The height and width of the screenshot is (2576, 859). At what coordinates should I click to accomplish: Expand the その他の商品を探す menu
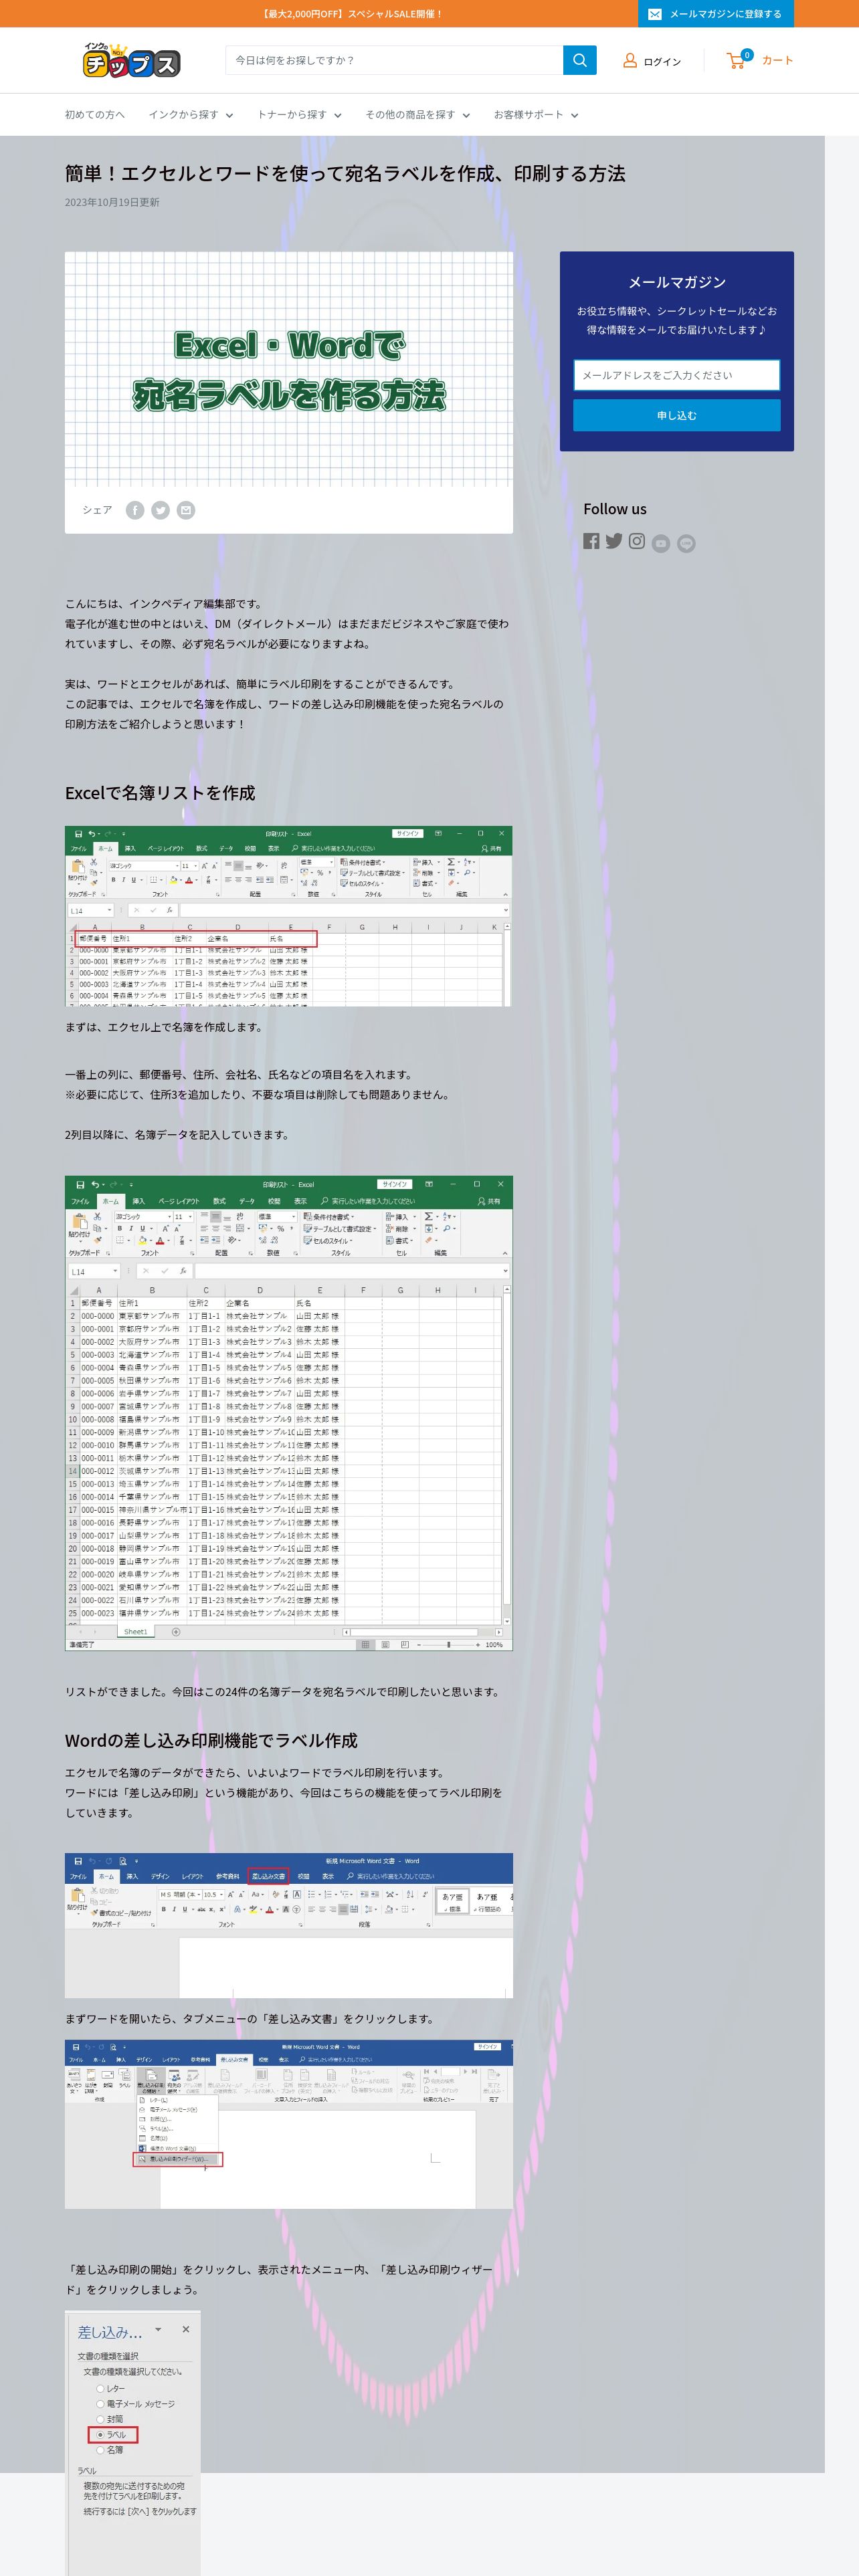(417, 115)
